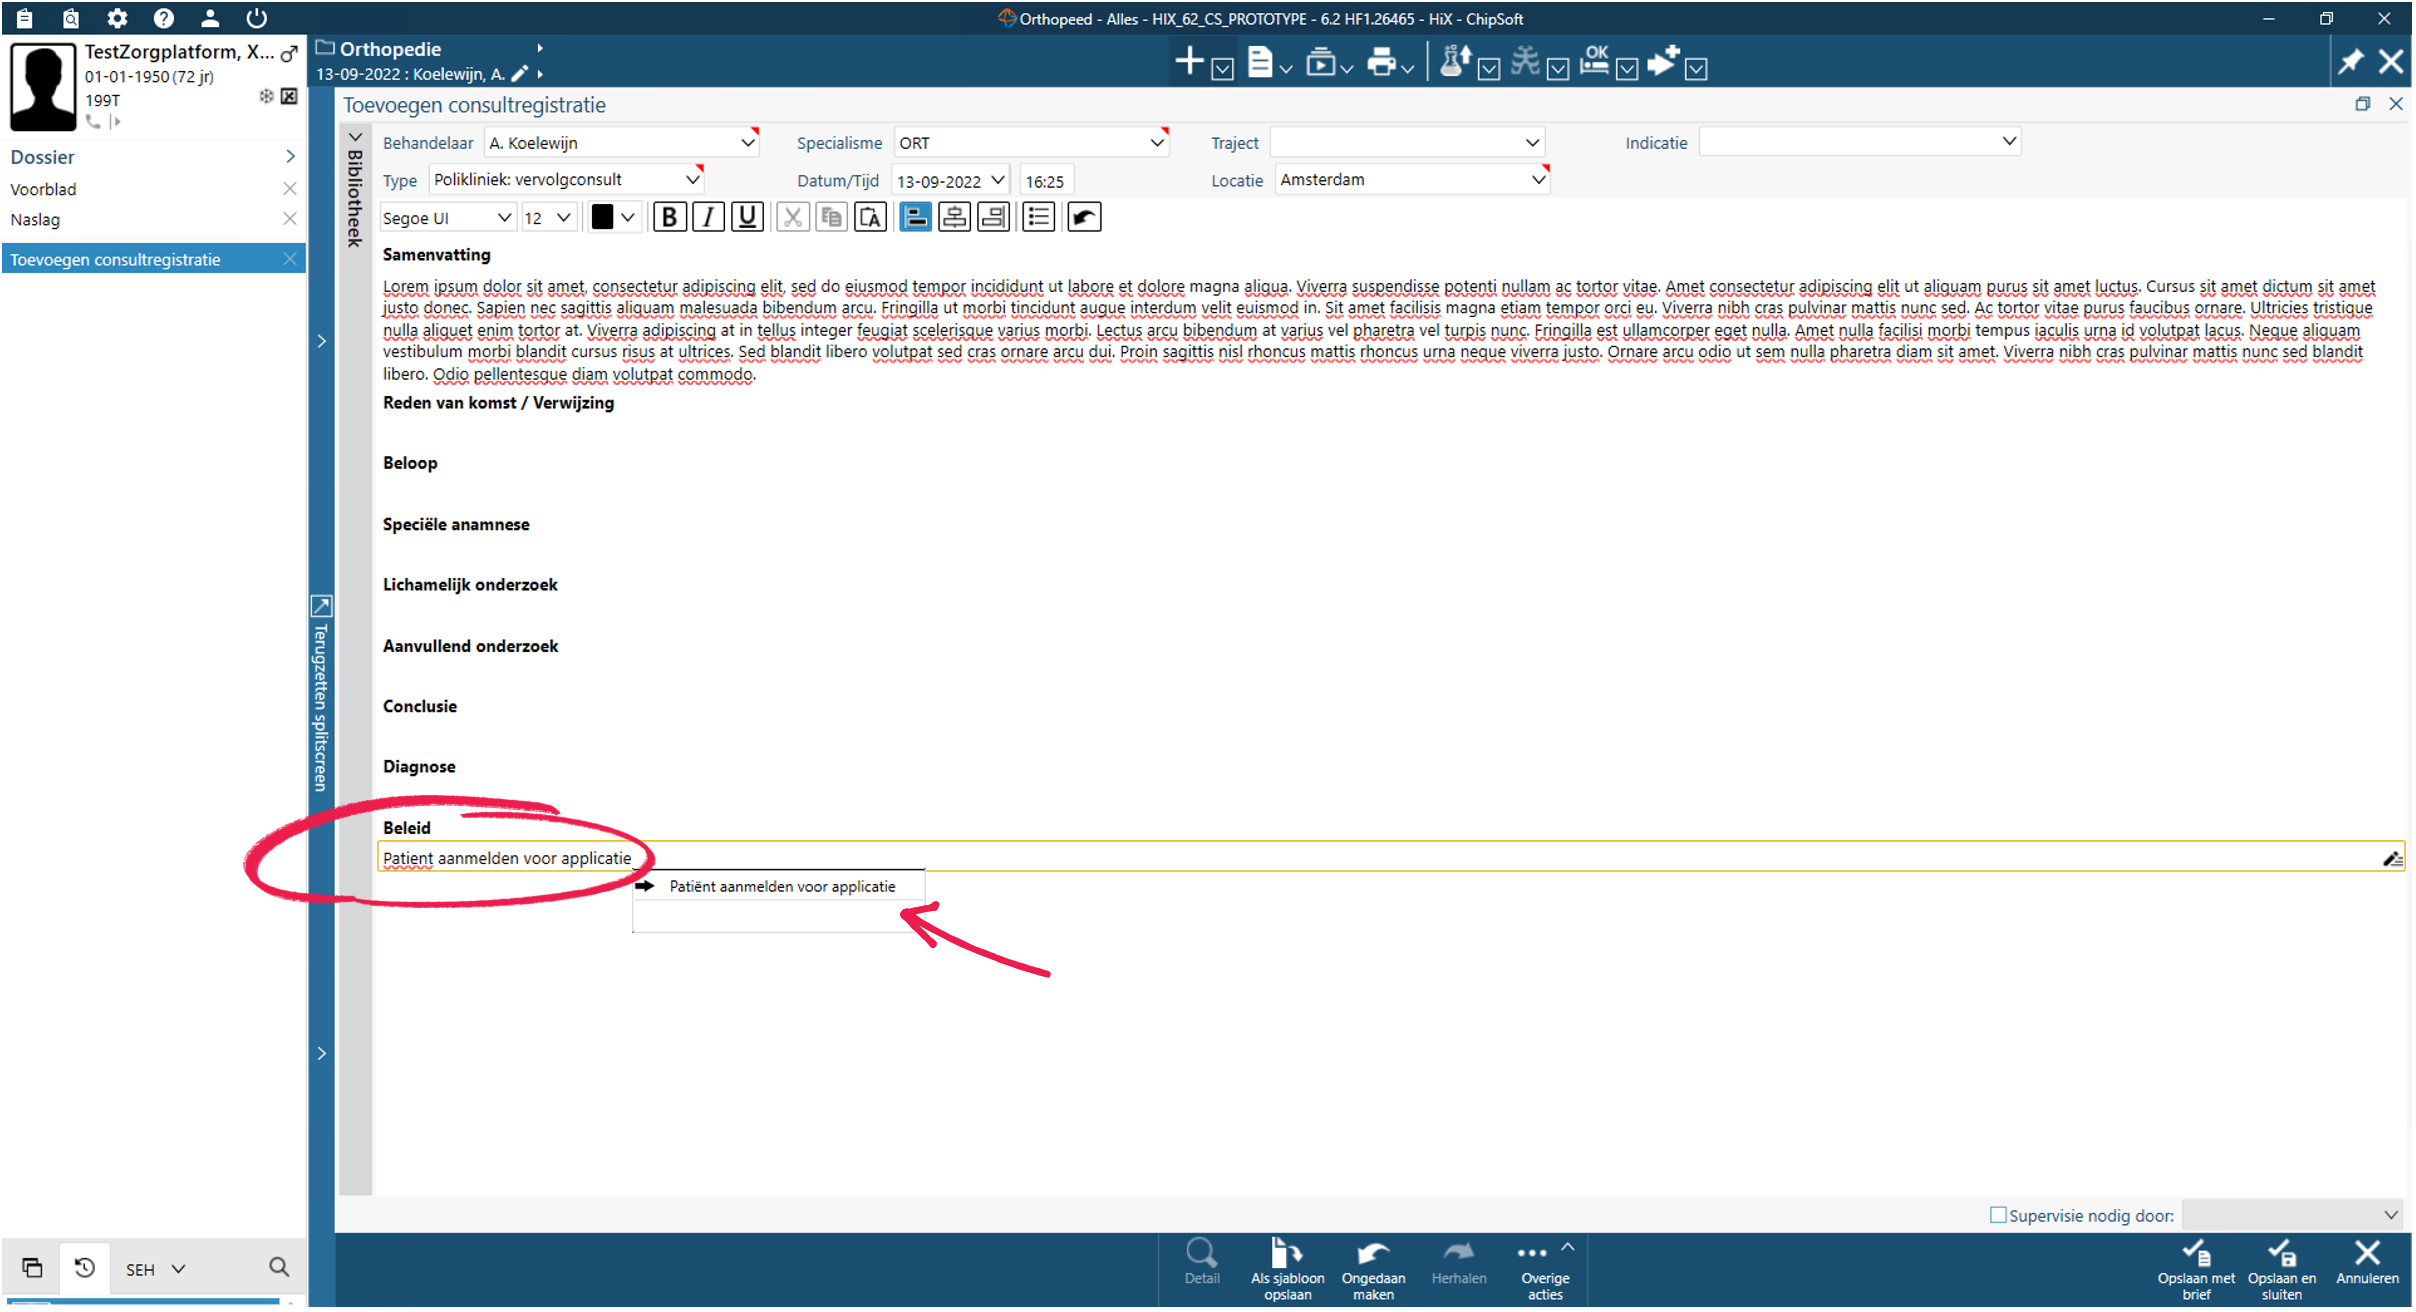Open the paste from clipboard icon
Screen dimensions: 2416x1312
tap(870, 216)
